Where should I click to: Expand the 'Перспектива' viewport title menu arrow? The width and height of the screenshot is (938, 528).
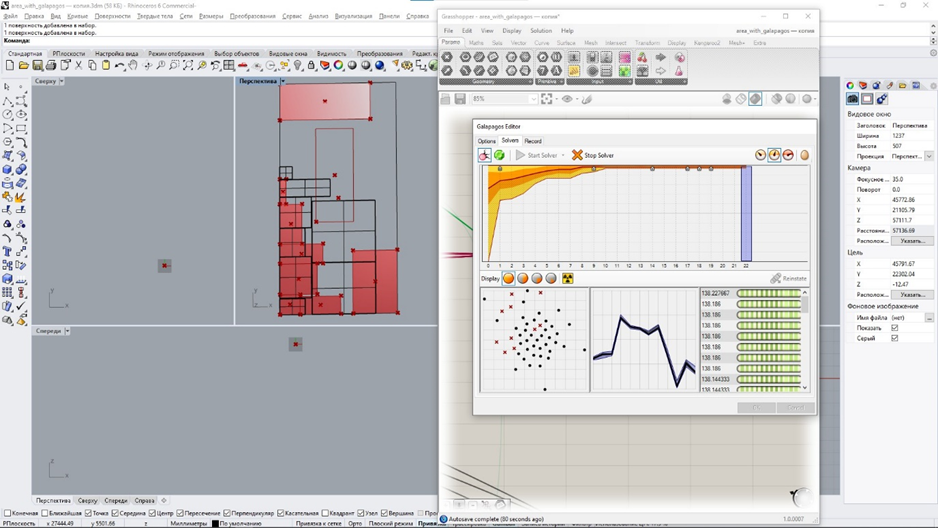283,81
